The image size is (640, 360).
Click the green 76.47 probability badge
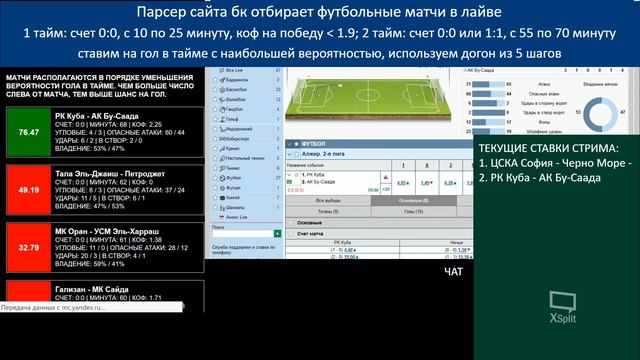click(29, 132)
